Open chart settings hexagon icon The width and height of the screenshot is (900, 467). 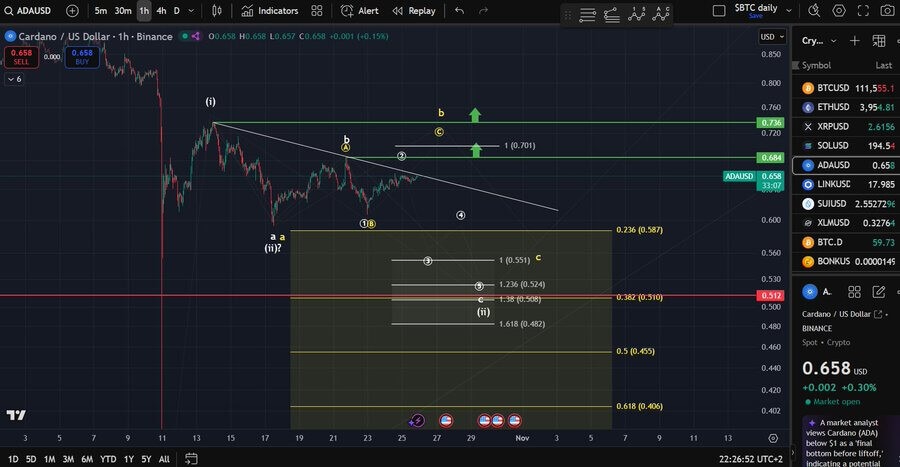[839, 11]
